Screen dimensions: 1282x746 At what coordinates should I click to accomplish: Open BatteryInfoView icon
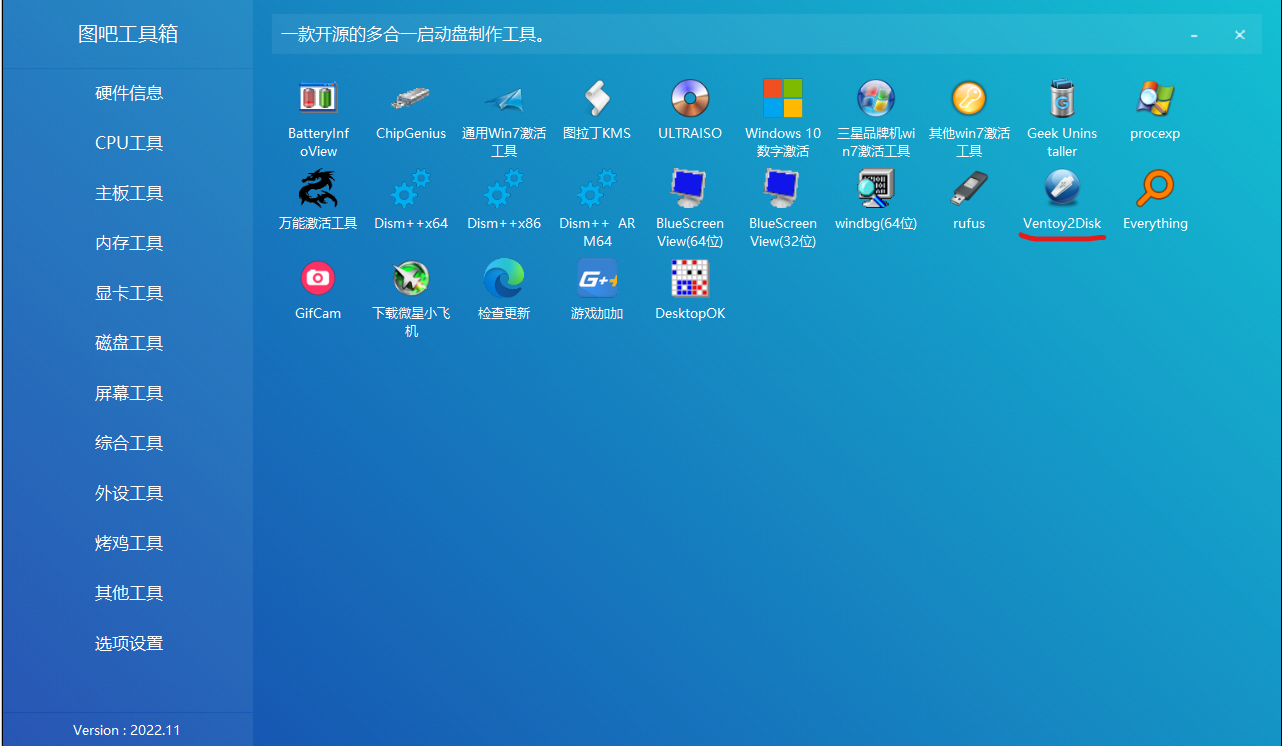[x=318, y=100]
